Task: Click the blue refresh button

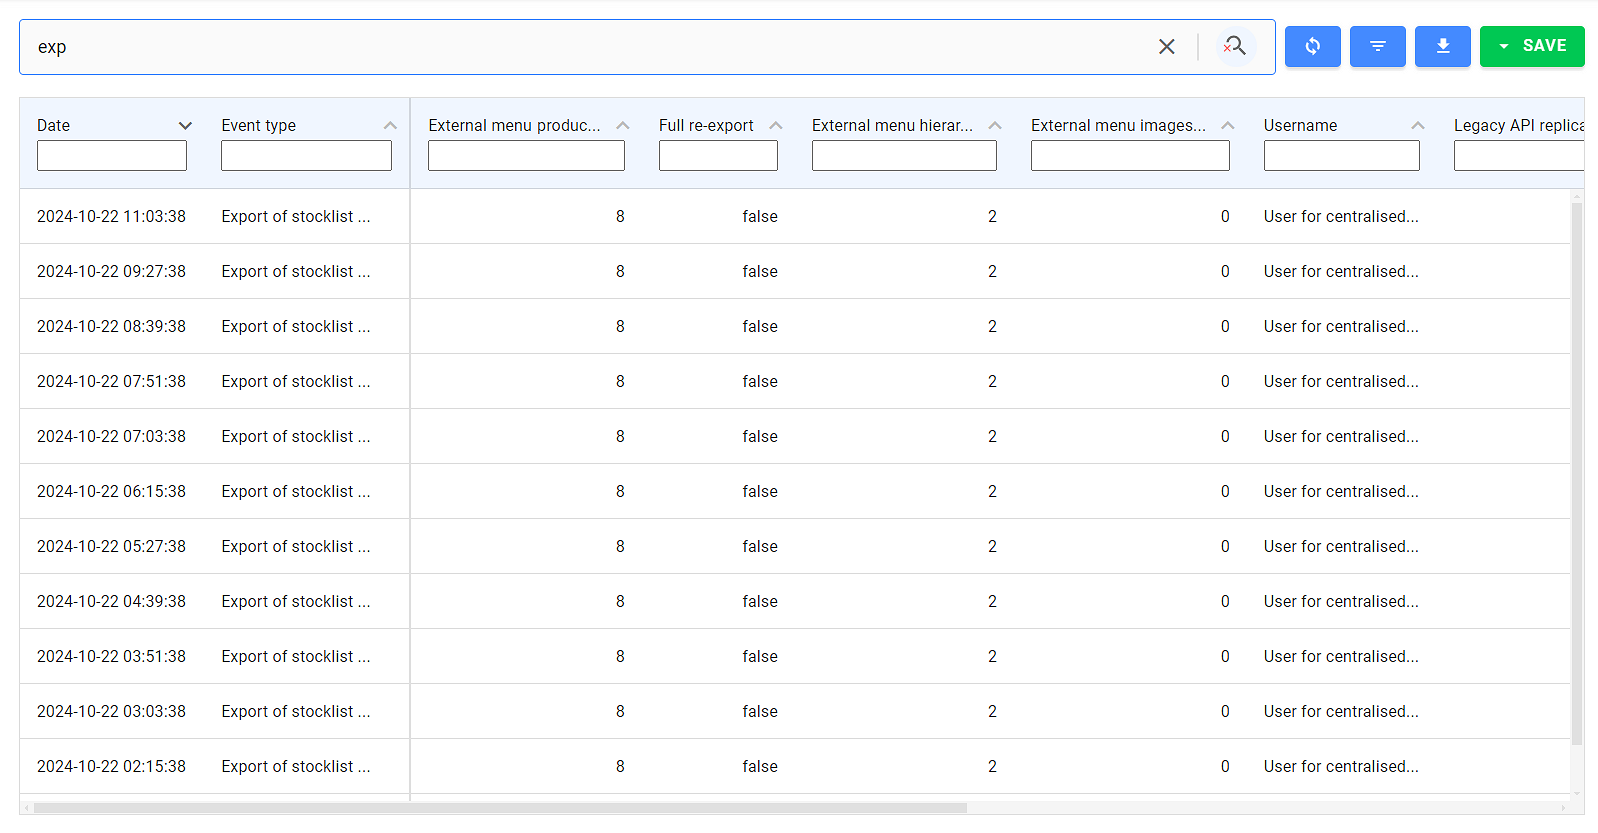Action: coord(1312,46)
